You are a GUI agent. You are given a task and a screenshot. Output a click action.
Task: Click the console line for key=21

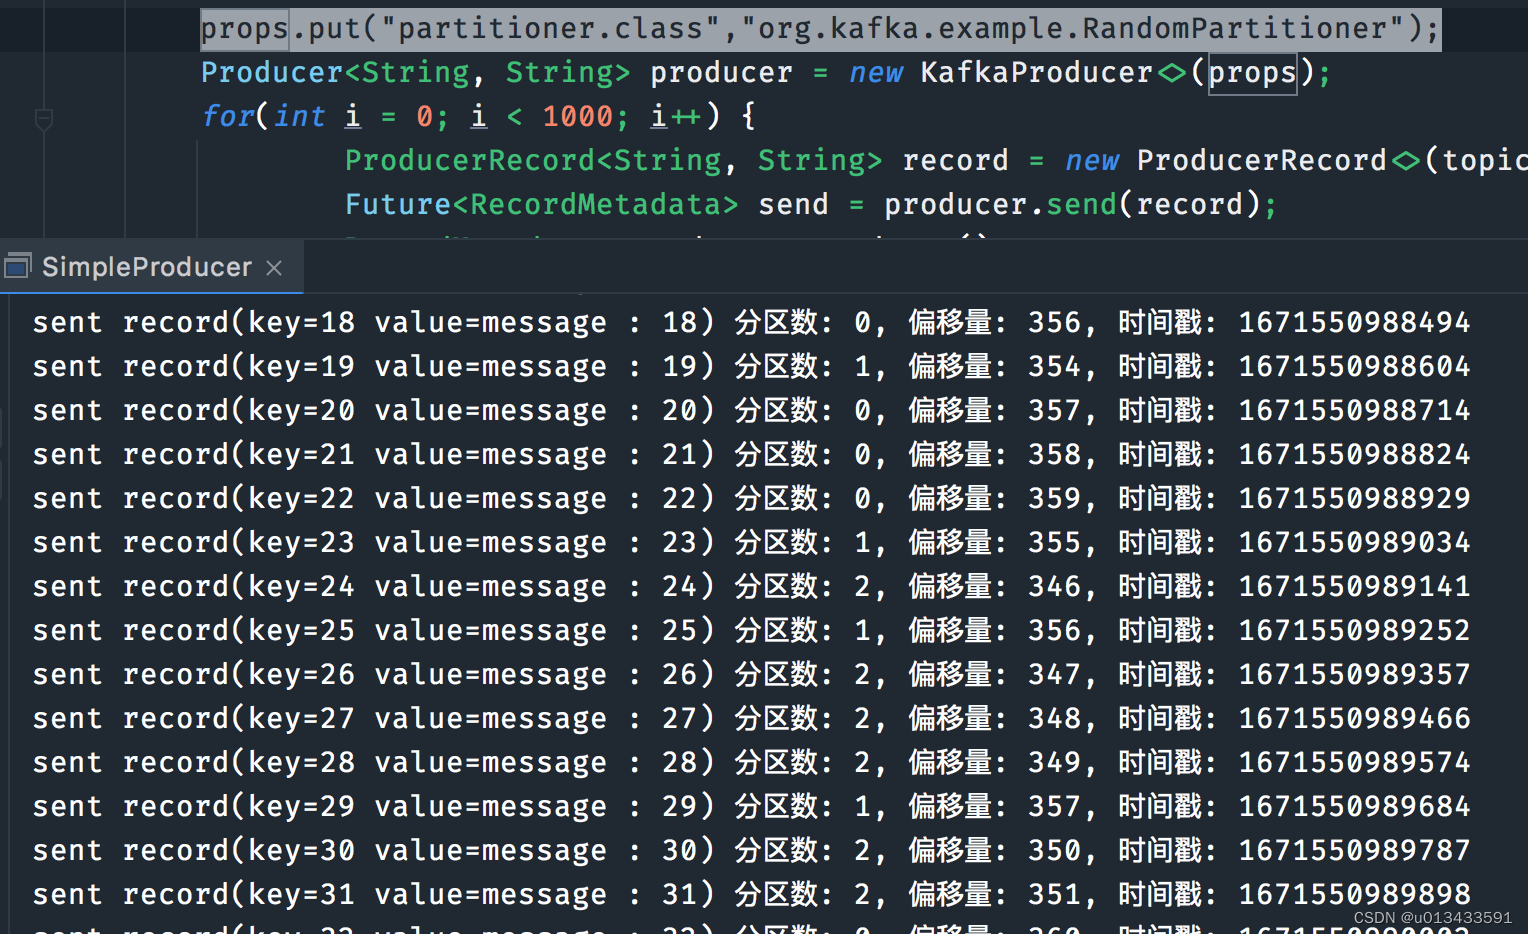point(751,454)
